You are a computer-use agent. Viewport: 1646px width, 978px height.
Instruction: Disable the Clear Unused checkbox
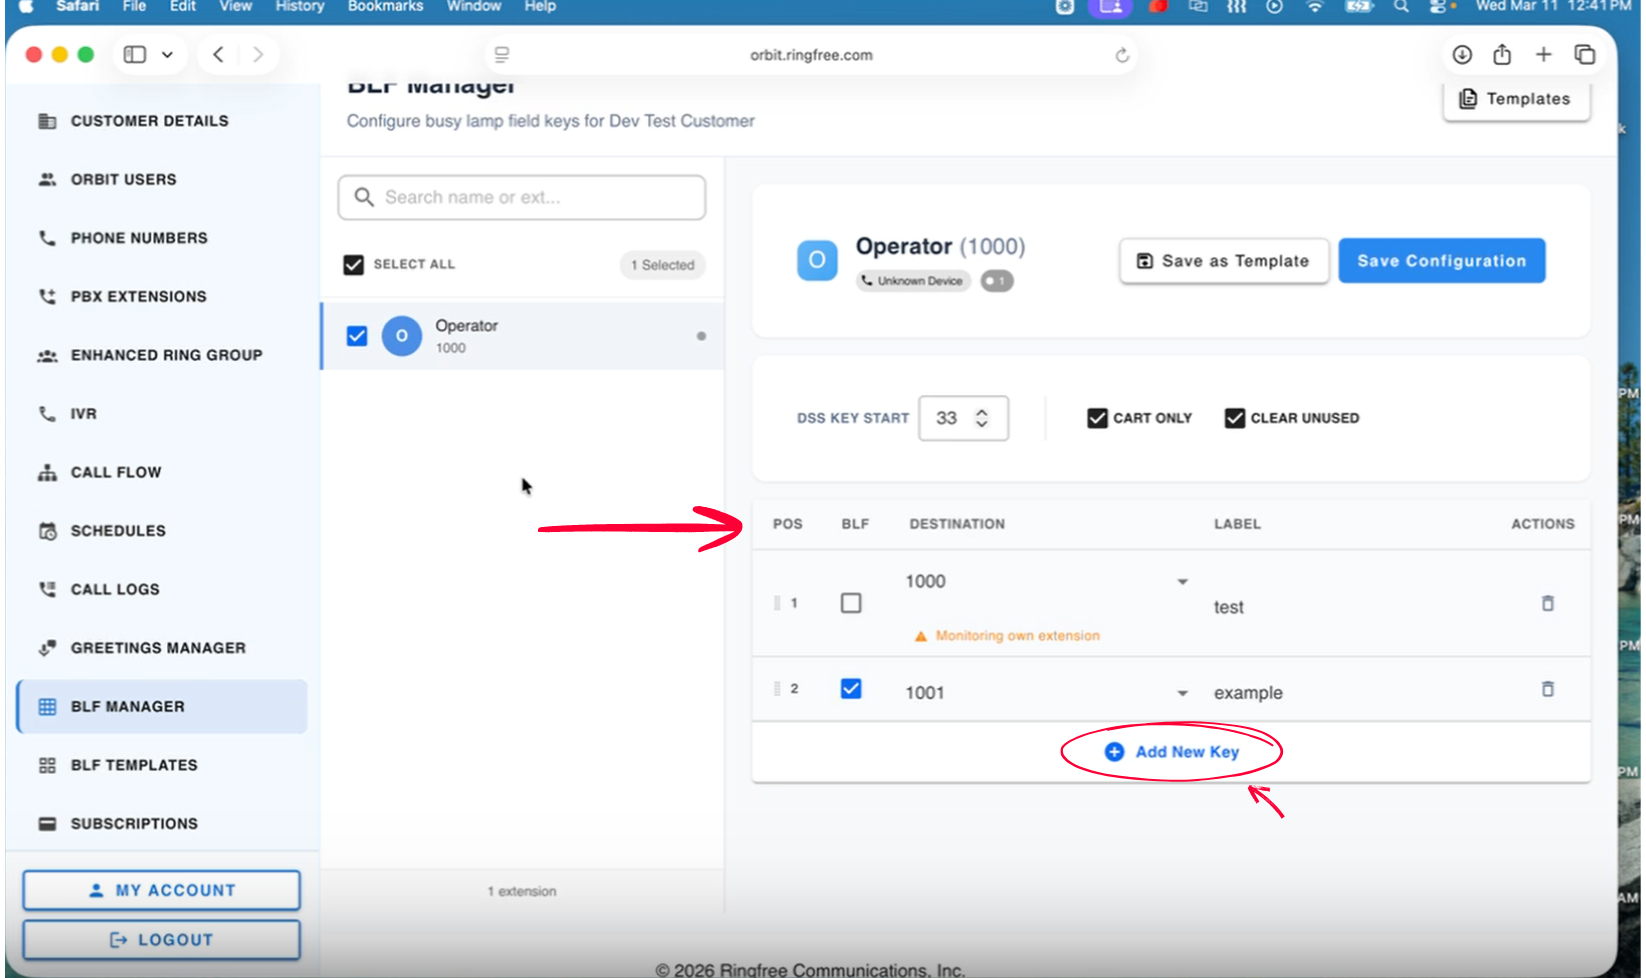(x=1235, y=418)
